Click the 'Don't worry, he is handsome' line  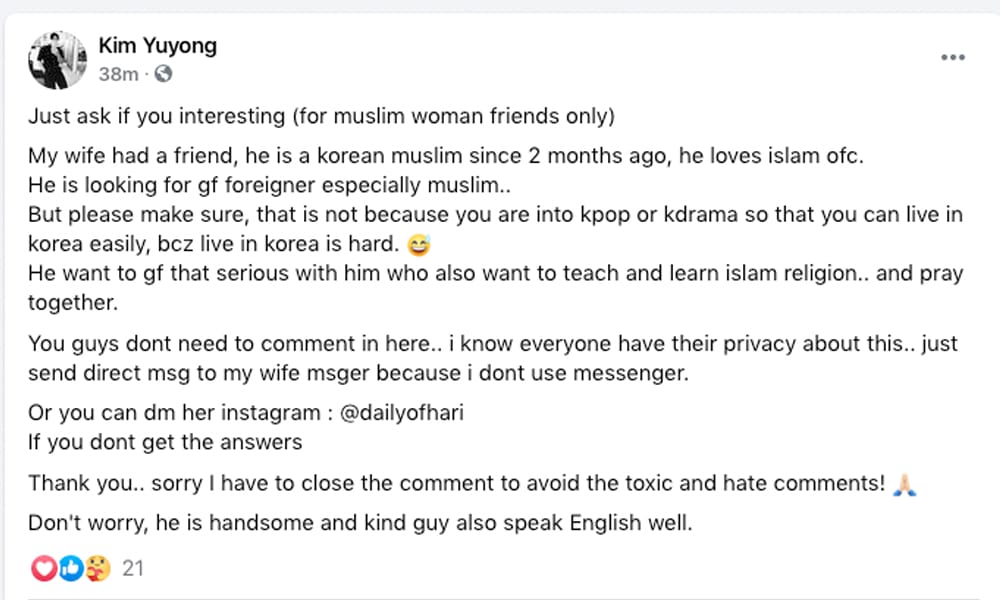click(360, 523)
